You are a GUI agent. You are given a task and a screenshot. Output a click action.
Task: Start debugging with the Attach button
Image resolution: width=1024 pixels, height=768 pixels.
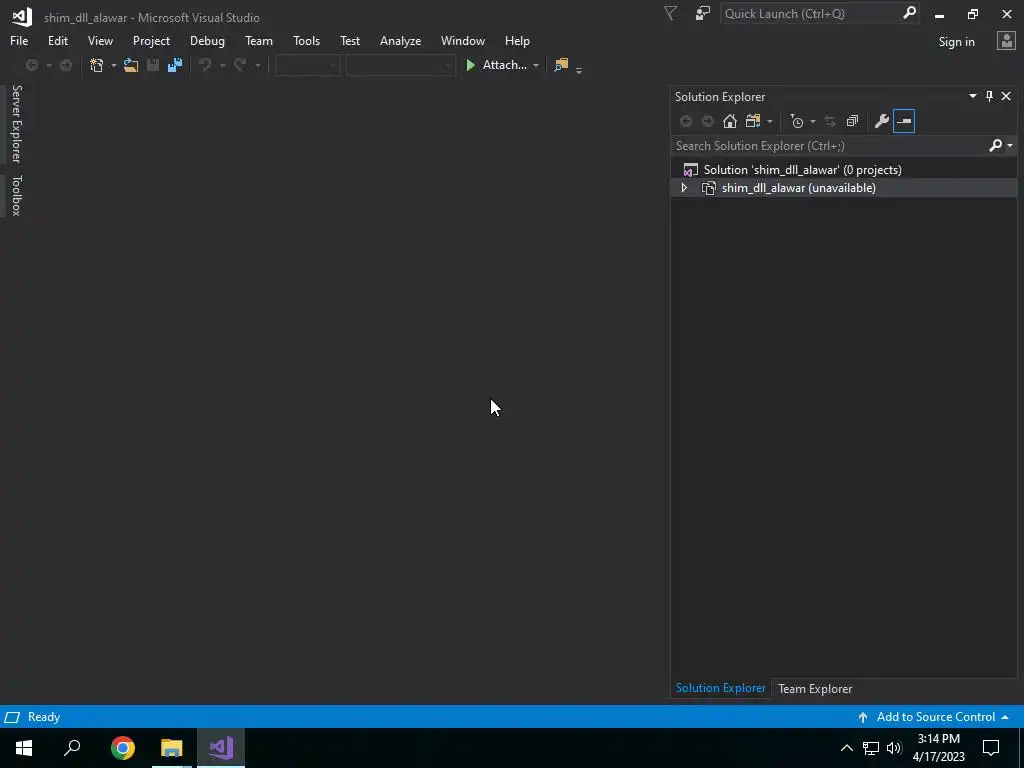pos(496,65)
